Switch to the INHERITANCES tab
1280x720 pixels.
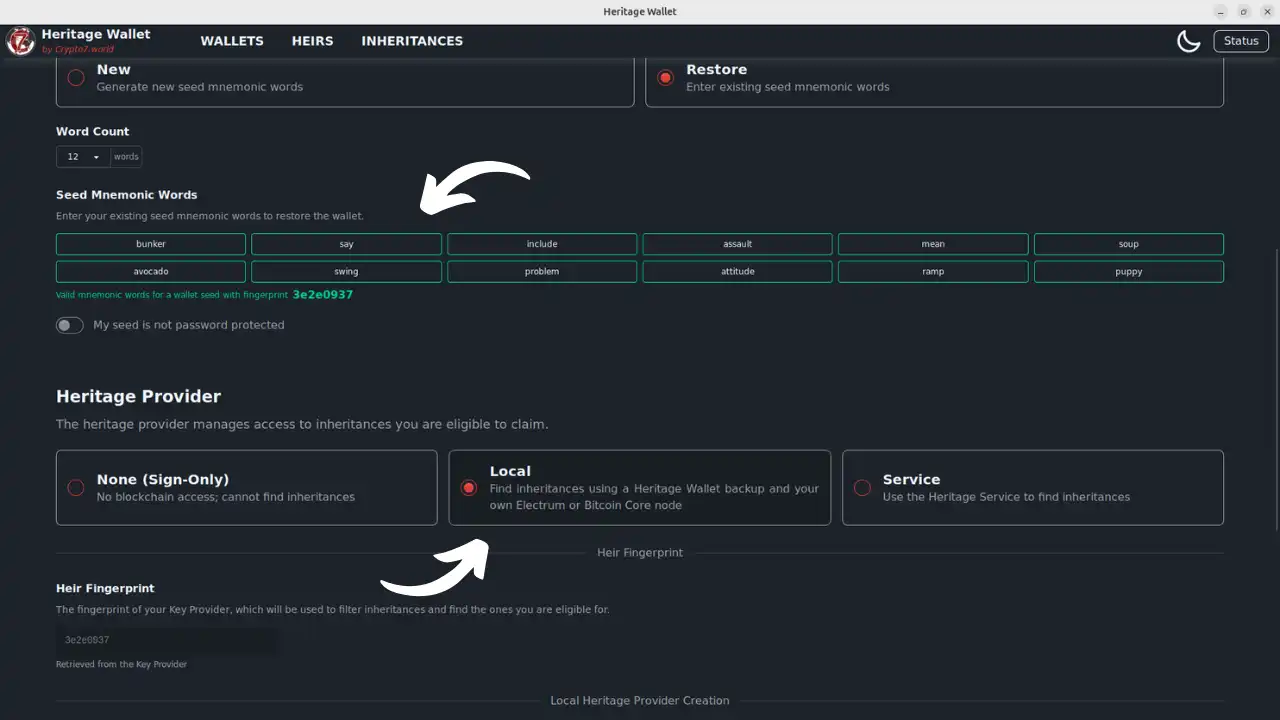click(x=412, y=41)
